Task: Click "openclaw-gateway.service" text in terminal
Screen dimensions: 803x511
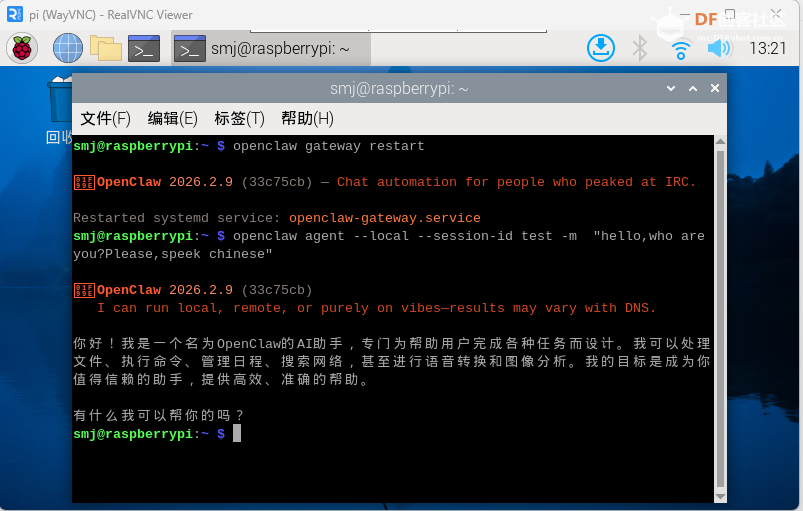Action: coord(385,218)
